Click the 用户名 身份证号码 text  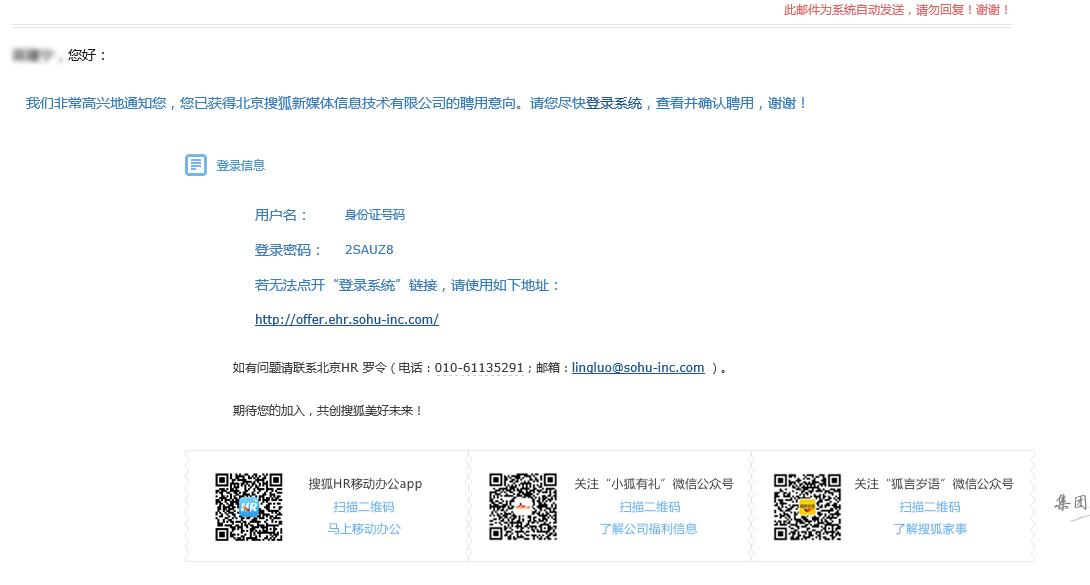(x=330, y=214)
